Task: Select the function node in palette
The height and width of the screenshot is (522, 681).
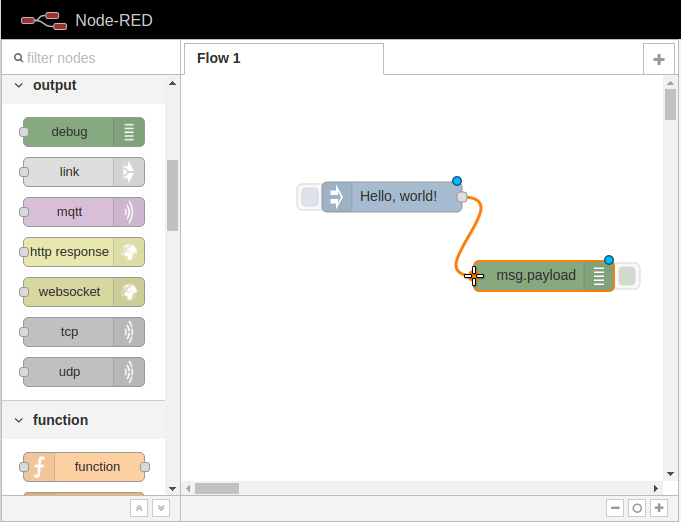Action: 84,467
